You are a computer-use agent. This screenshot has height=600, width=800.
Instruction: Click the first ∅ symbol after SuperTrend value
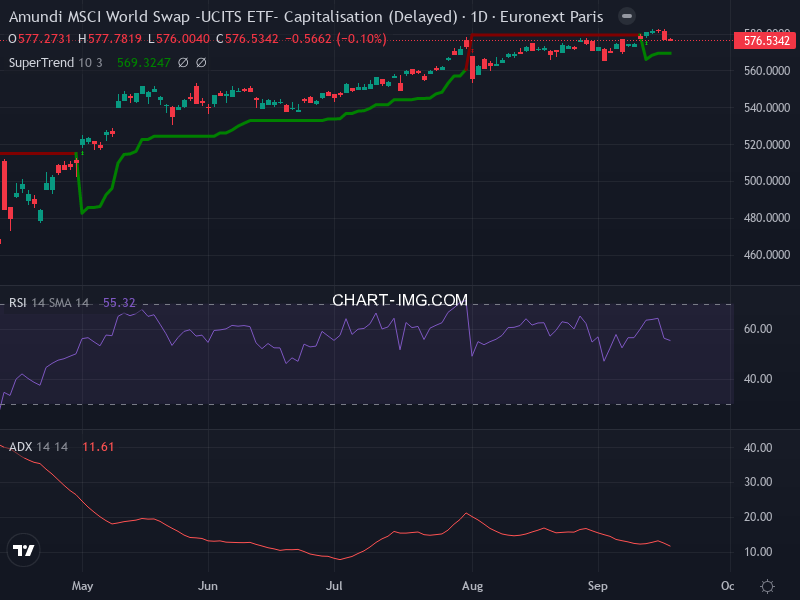coord(183,62)
